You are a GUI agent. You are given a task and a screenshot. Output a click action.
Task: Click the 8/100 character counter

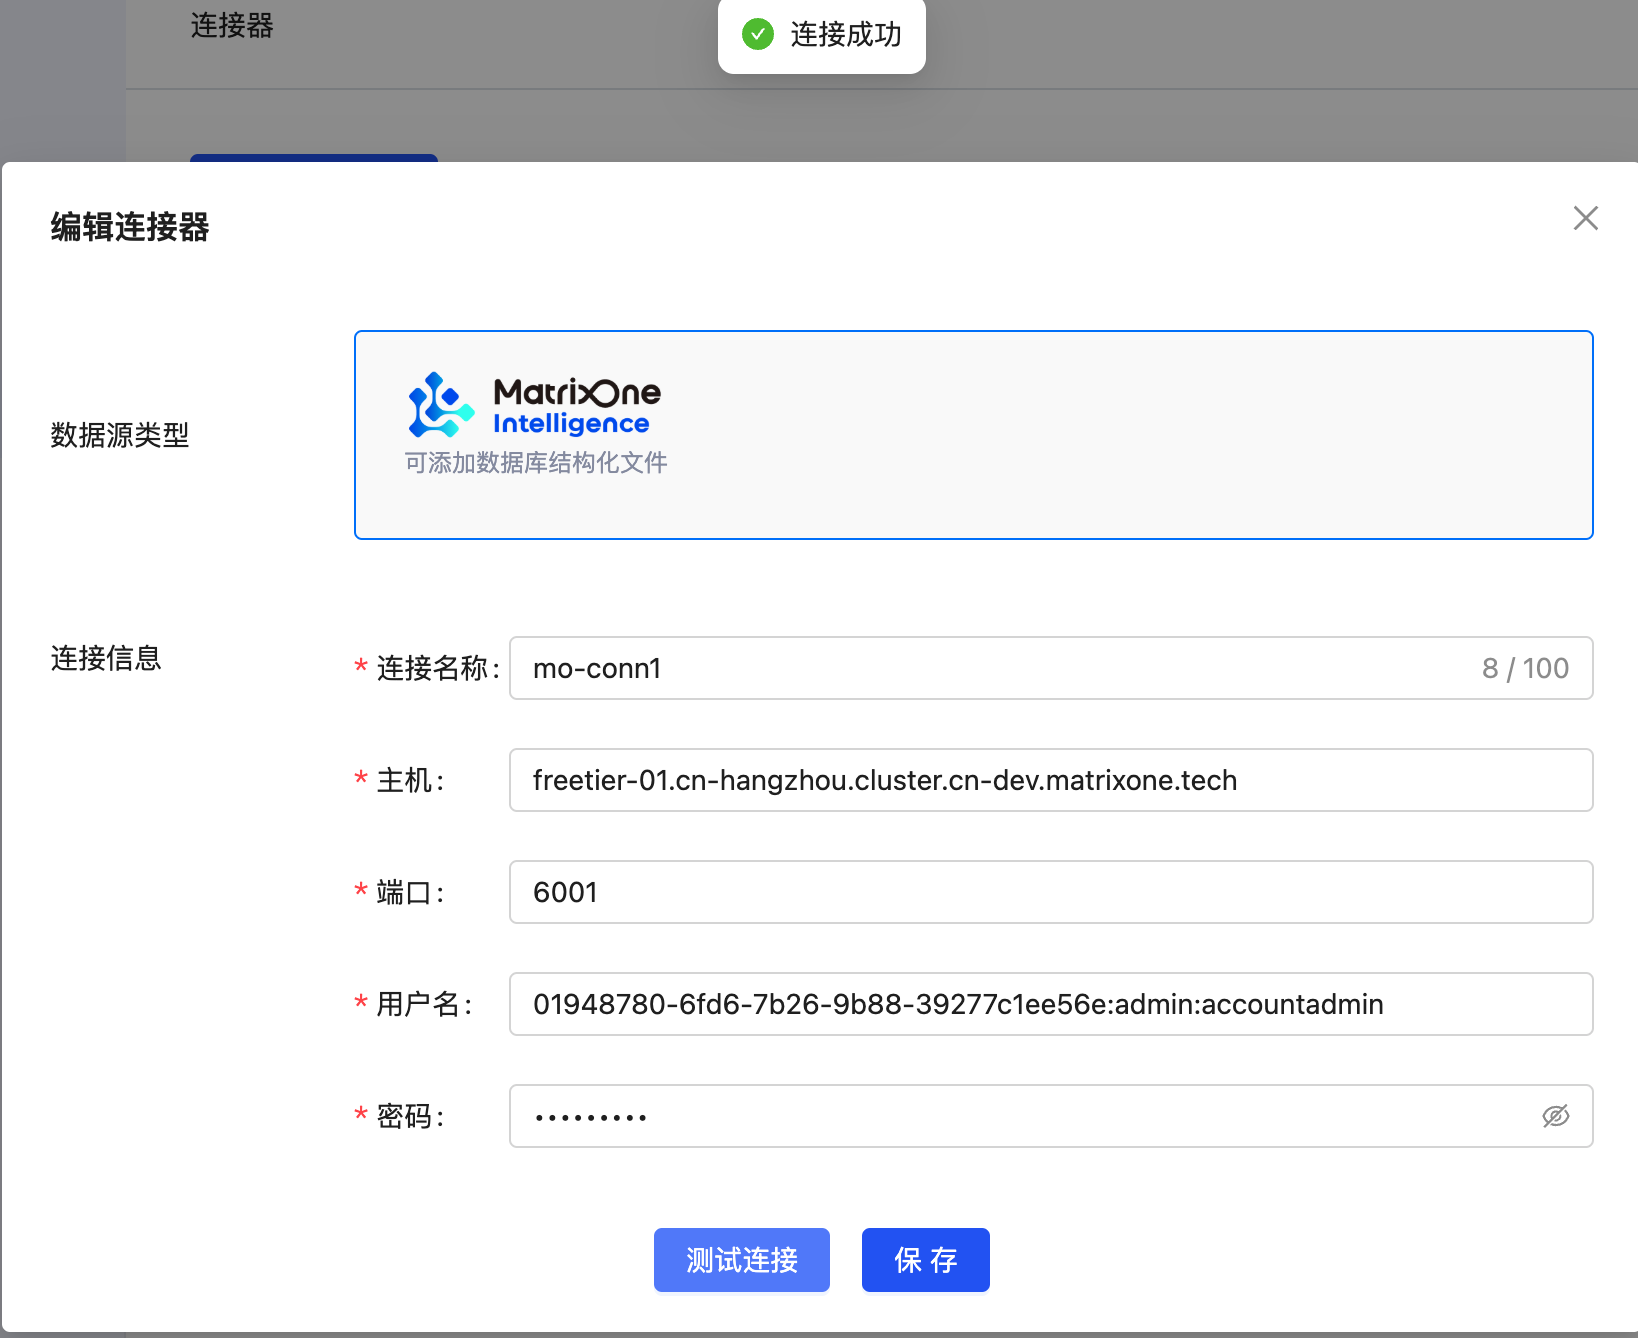coord(1525,668)
